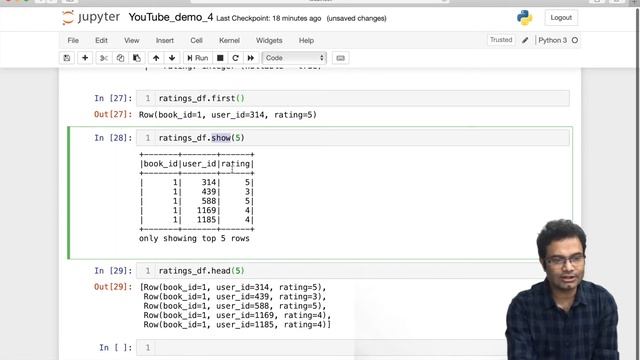The image size is (640, 360).
Task: Copy selected cells icon
Action: click(x=120, y=58)
